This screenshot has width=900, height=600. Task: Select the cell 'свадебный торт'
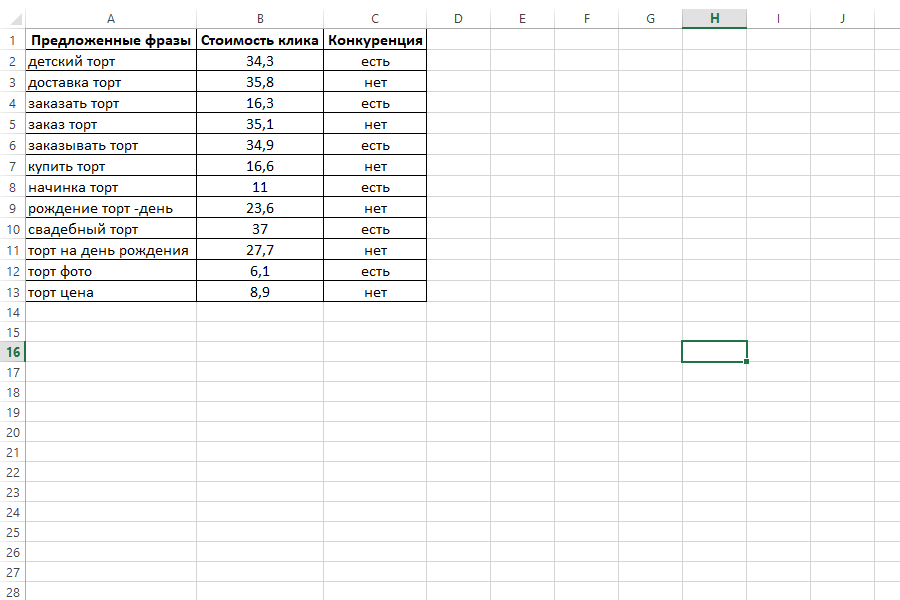(110, 230)
